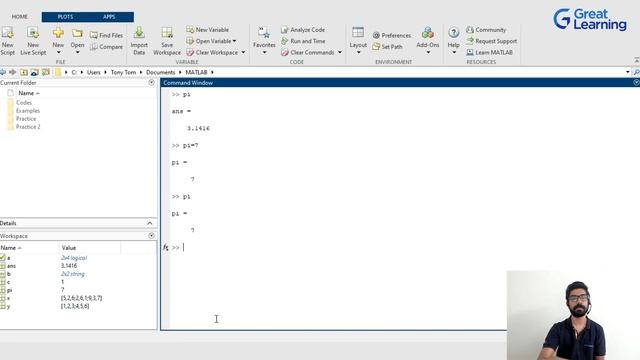Click Analyze Code
The height and width of the screenshot is (360, 640).
tap(303, 30)
